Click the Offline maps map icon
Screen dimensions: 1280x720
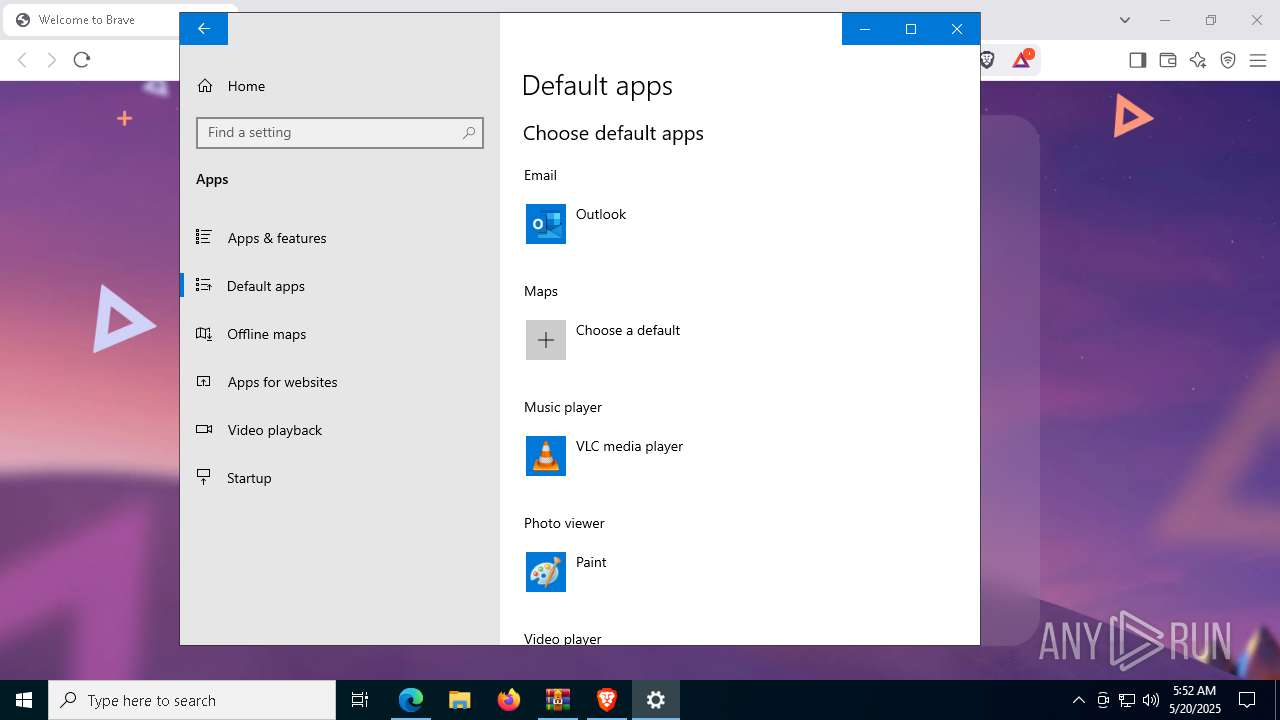204,333
